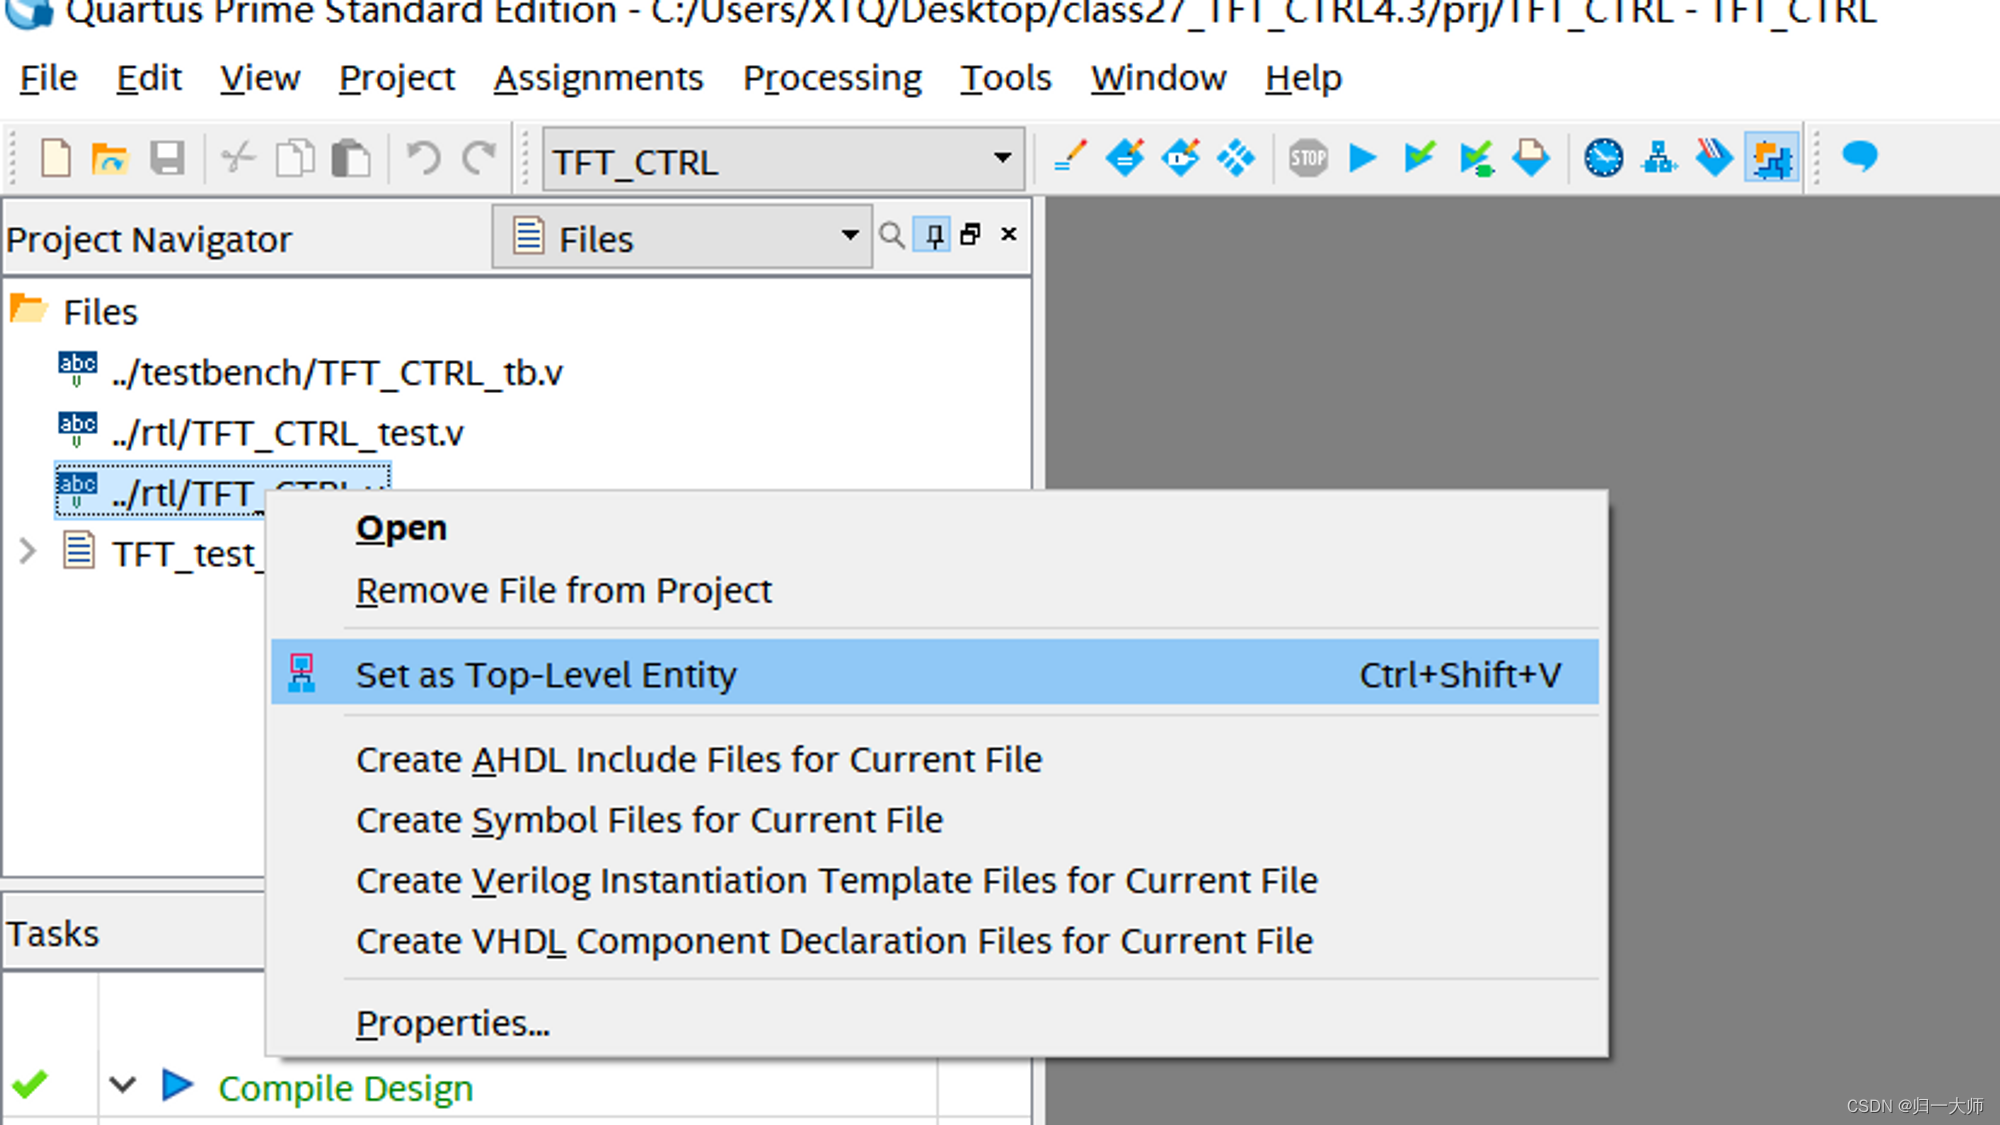Open the hierarchy network viewer icon
The image size is (2000, 1125).
pyautogui.click(x=1660, y=158)
